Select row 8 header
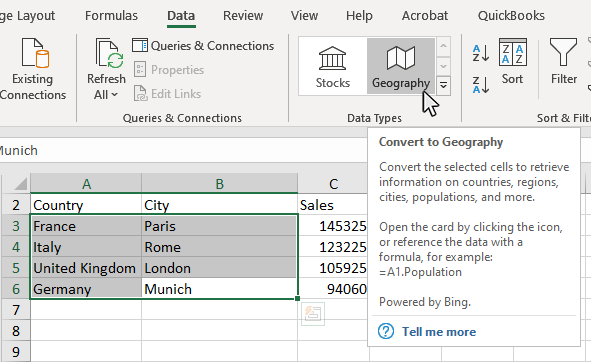This screenshot has height=362, width=591. pos(15,331)
